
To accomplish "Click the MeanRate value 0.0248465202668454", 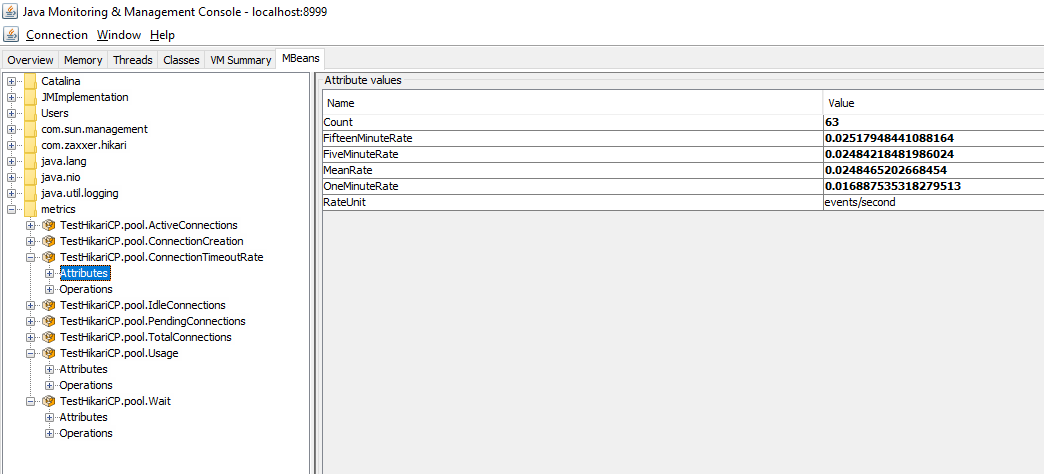I will pos(886,170).
